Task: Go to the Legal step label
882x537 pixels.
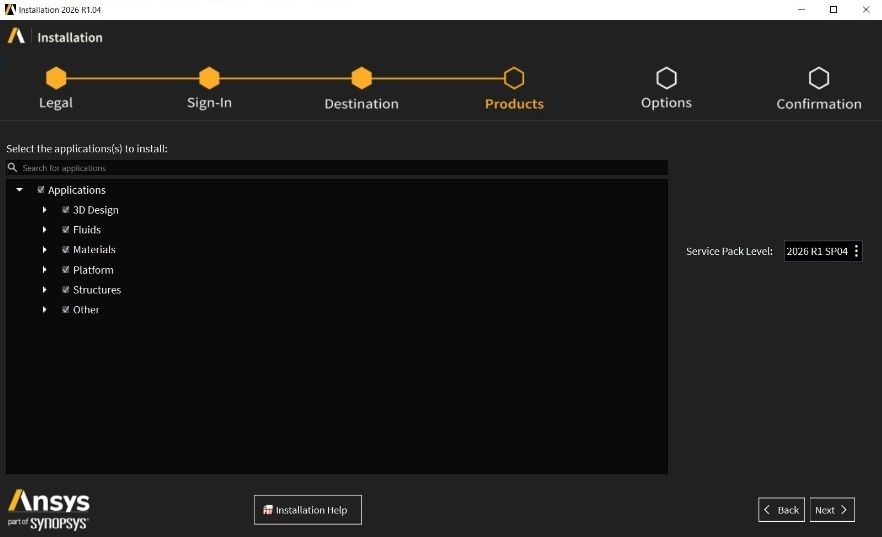Action: click(x=56, y=103)
